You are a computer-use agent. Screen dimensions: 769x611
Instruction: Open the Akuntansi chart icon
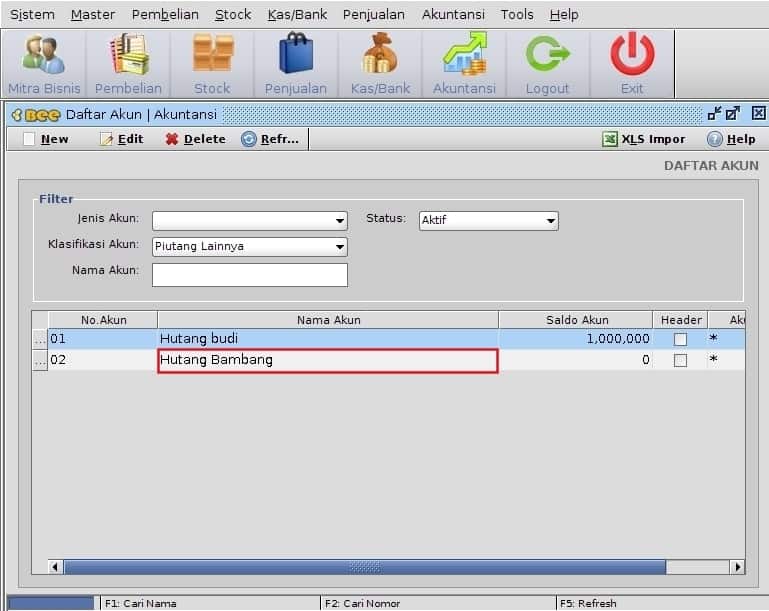click(x=464, y=64)
